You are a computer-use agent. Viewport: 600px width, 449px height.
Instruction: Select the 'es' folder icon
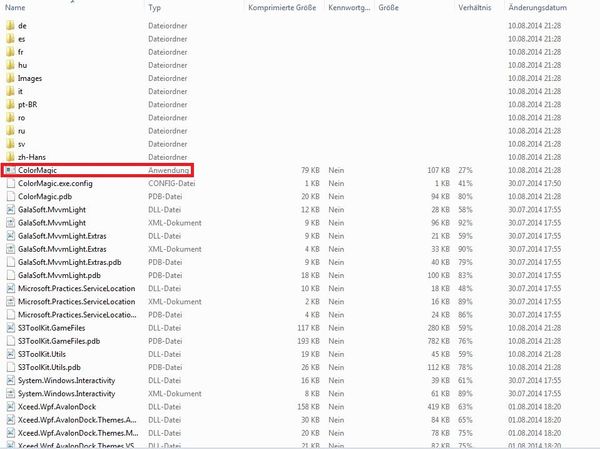point(10,39)
